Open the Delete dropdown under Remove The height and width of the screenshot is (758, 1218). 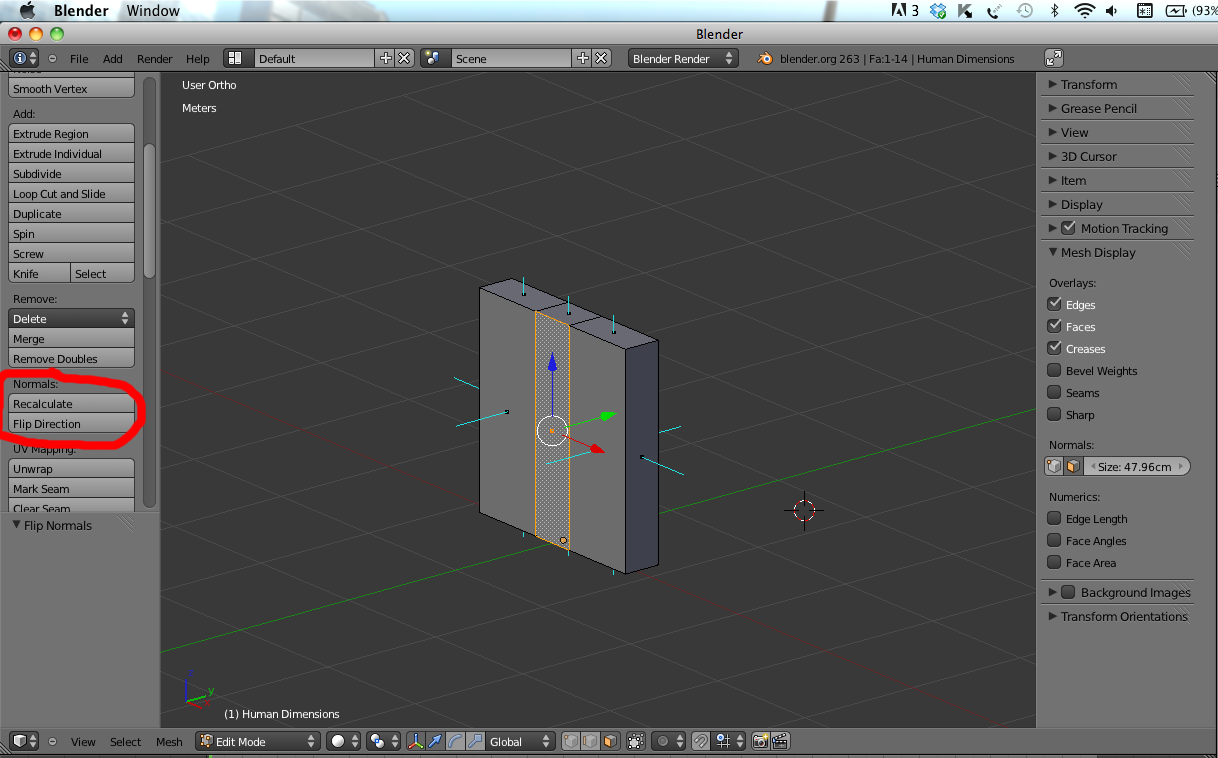pyautogui.click(x=71, y=318)
